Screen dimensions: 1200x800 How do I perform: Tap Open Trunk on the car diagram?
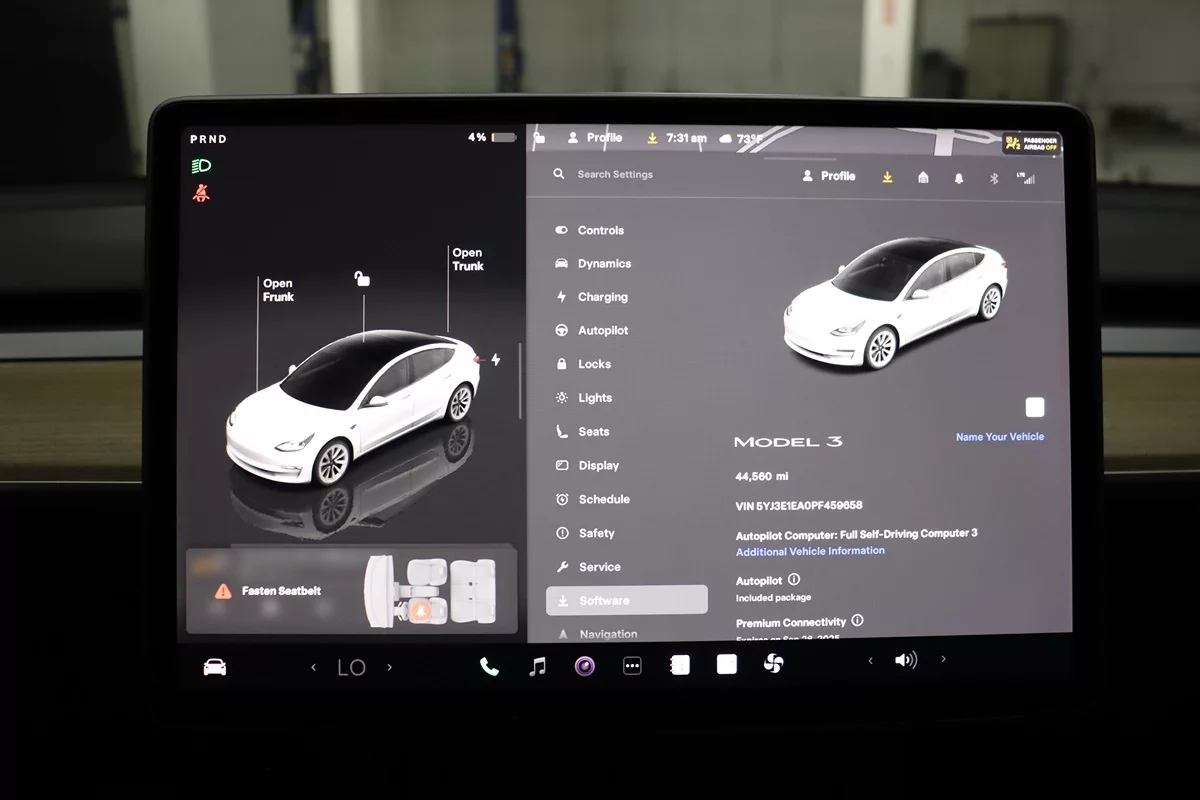[x=467, y=260]
